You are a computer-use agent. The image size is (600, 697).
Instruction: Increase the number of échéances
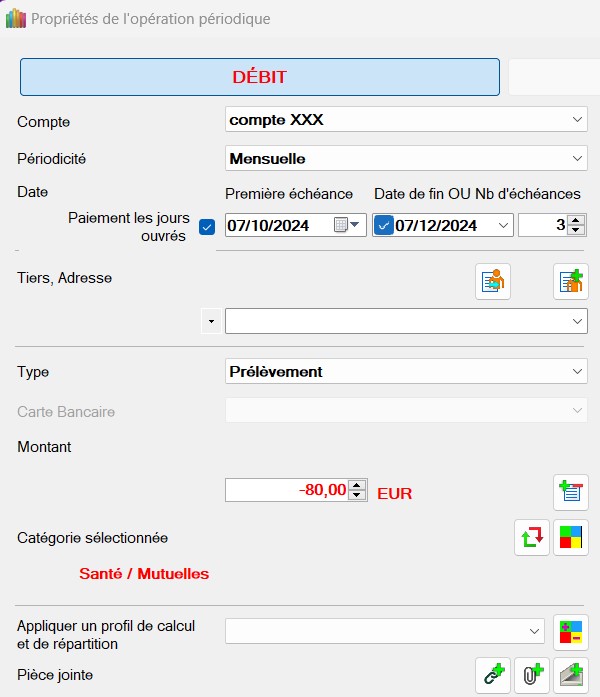[575, 220]
